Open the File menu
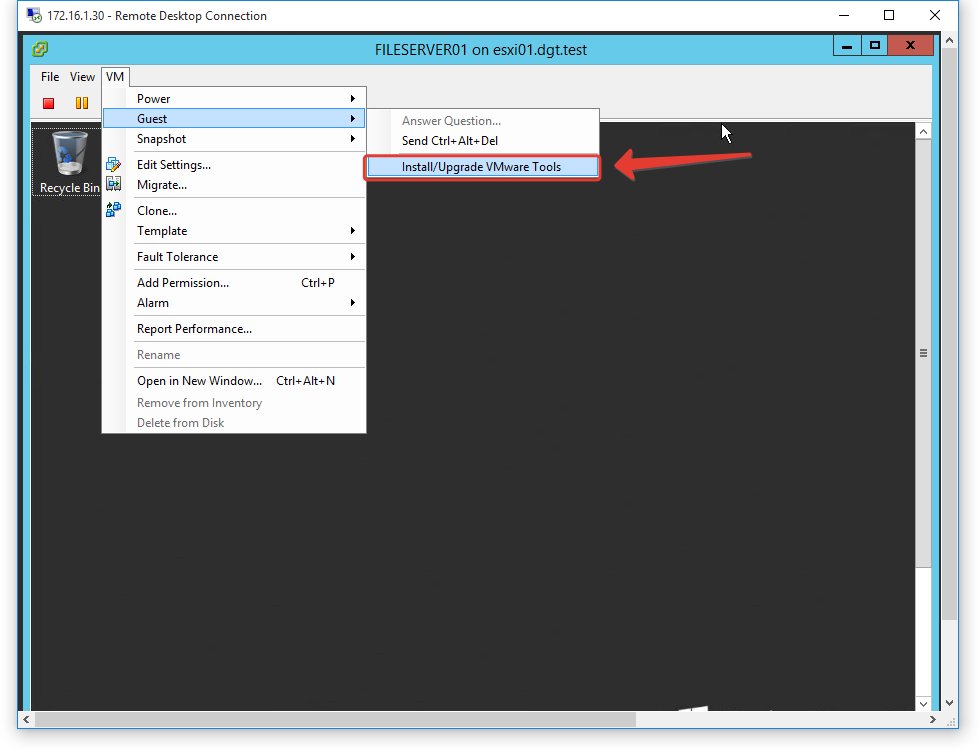The image size is (980, 751). 50,77
